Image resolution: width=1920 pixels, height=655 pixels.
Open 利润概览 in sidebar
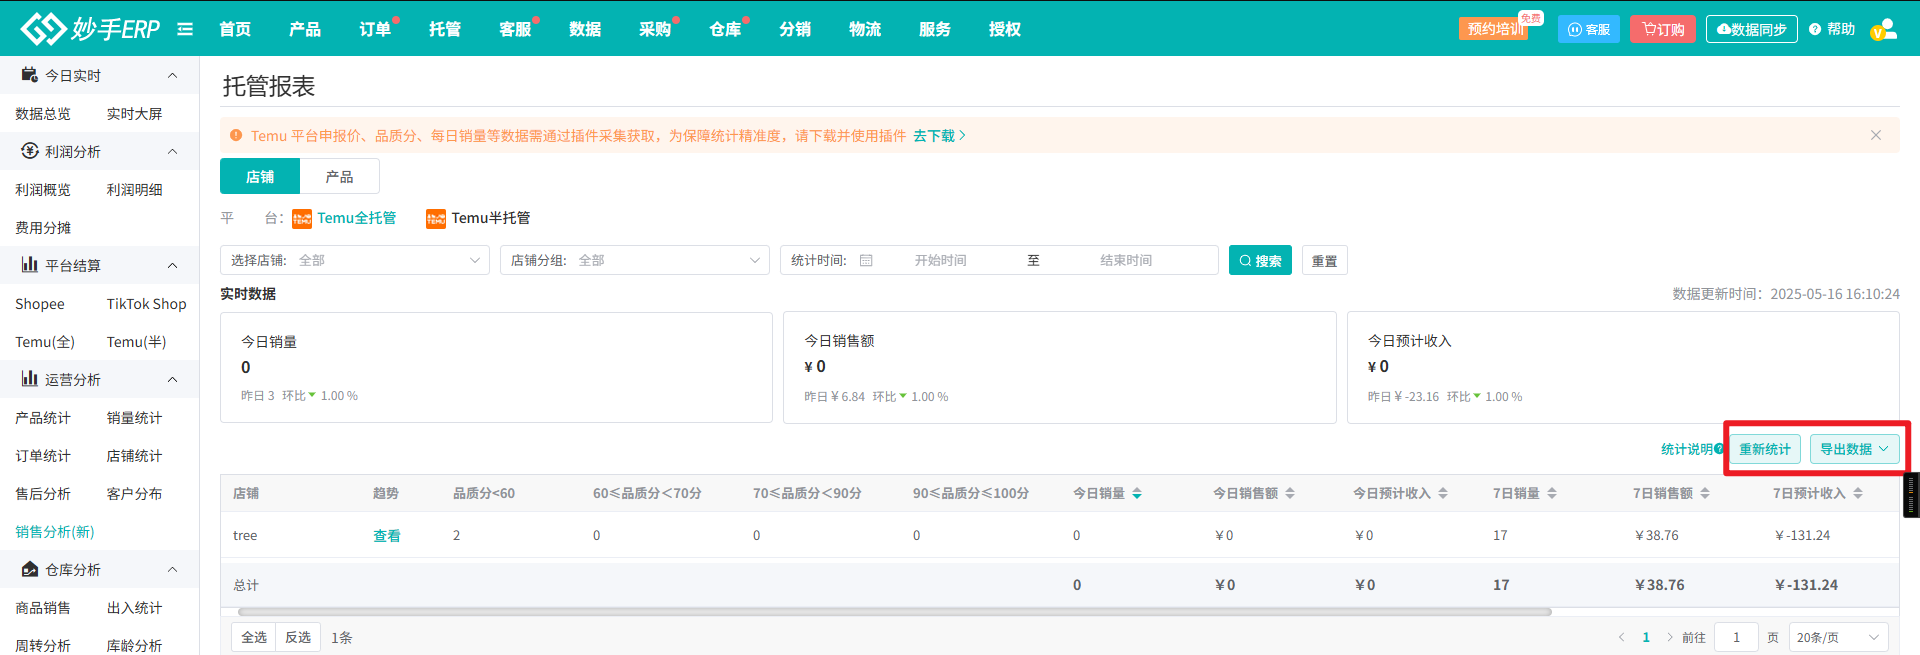[x=43, y=189]
